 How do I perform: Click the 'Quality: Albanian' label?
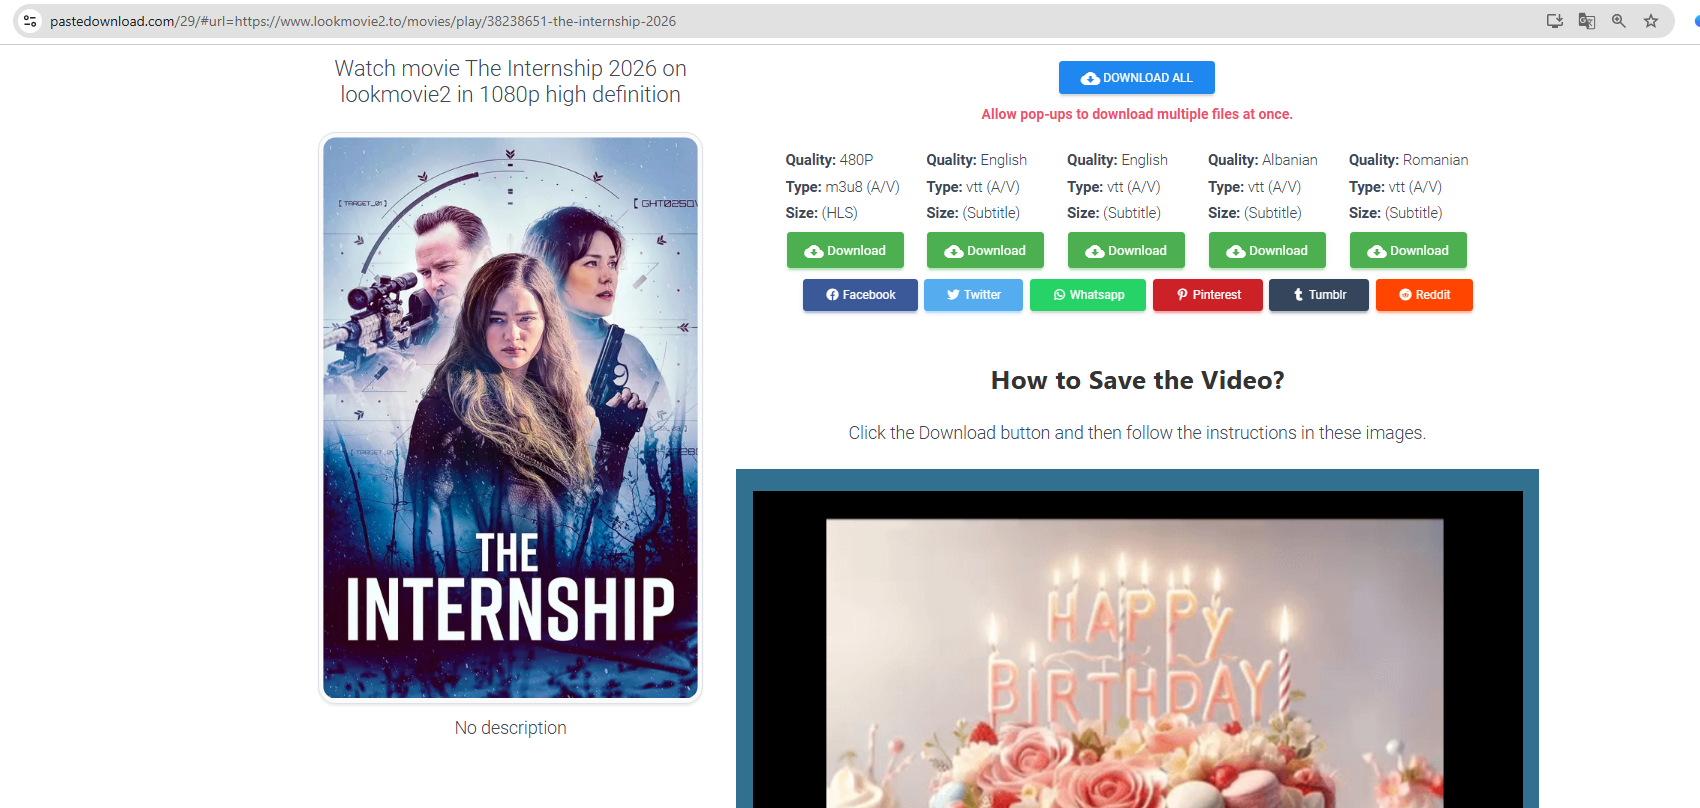(x=1262, y=160)
